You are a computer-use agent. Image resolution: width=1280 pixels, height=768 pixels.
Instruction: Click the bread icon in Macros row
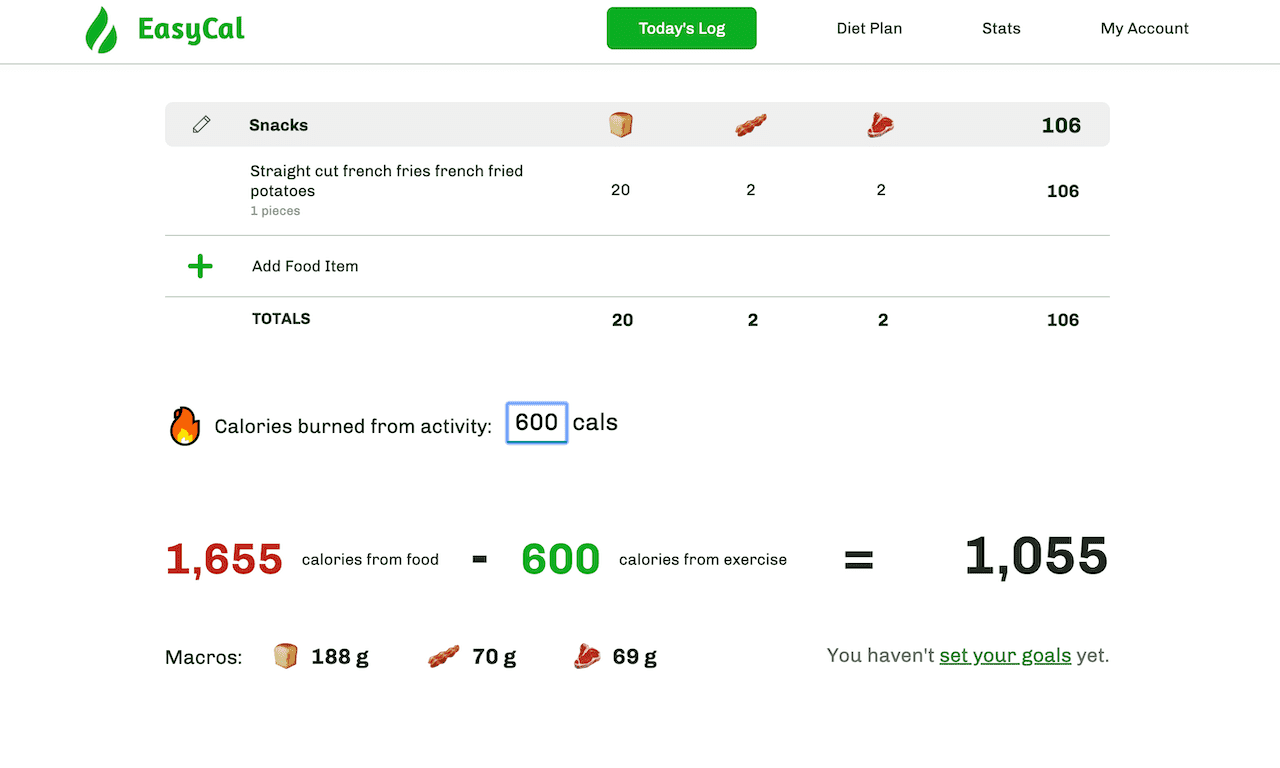[x=286, y=656]
